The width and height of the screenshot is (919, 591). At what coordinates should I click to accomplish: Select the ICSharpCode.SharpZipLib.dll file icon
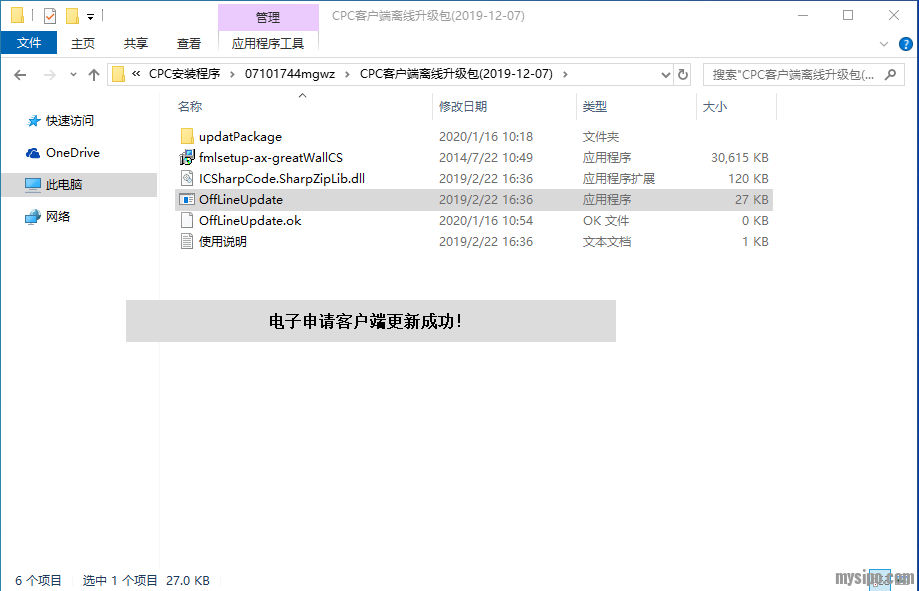tap(186, 179)
